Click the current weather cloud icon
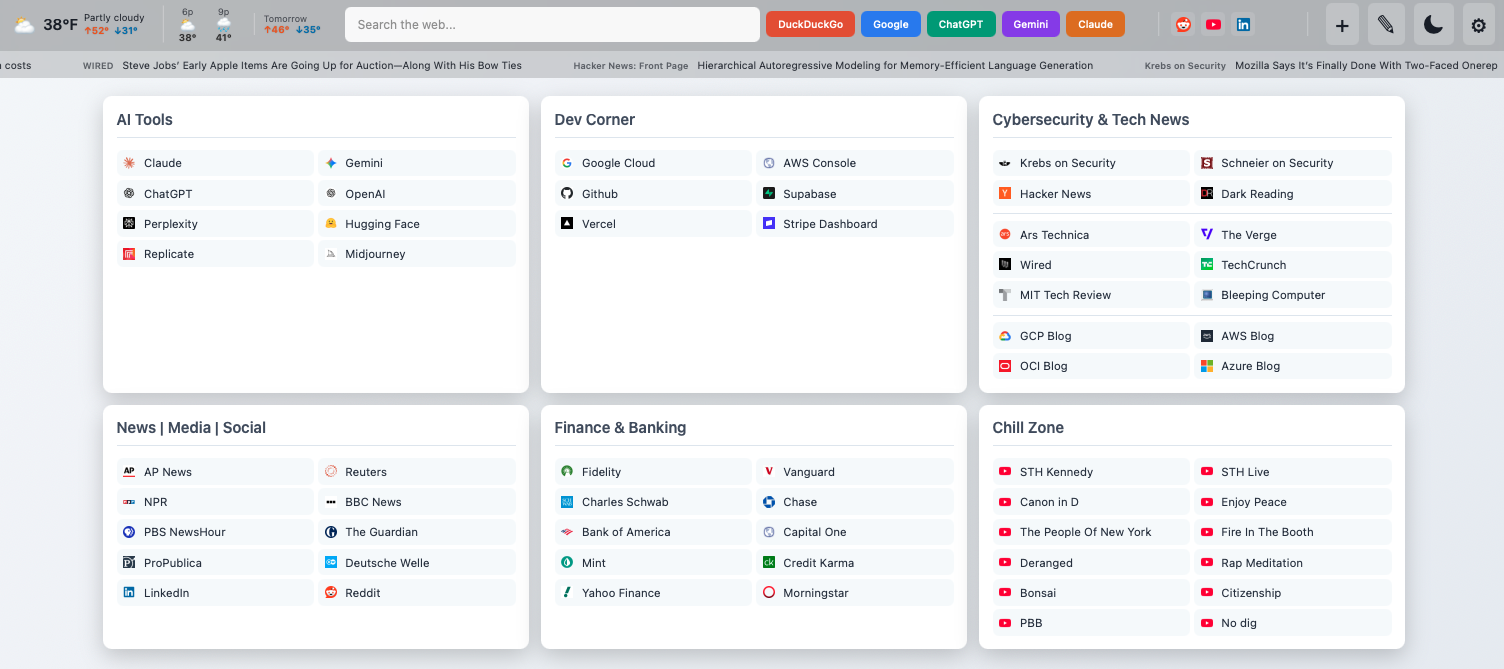Screen dimensions: 1504x669 point(24,25)
